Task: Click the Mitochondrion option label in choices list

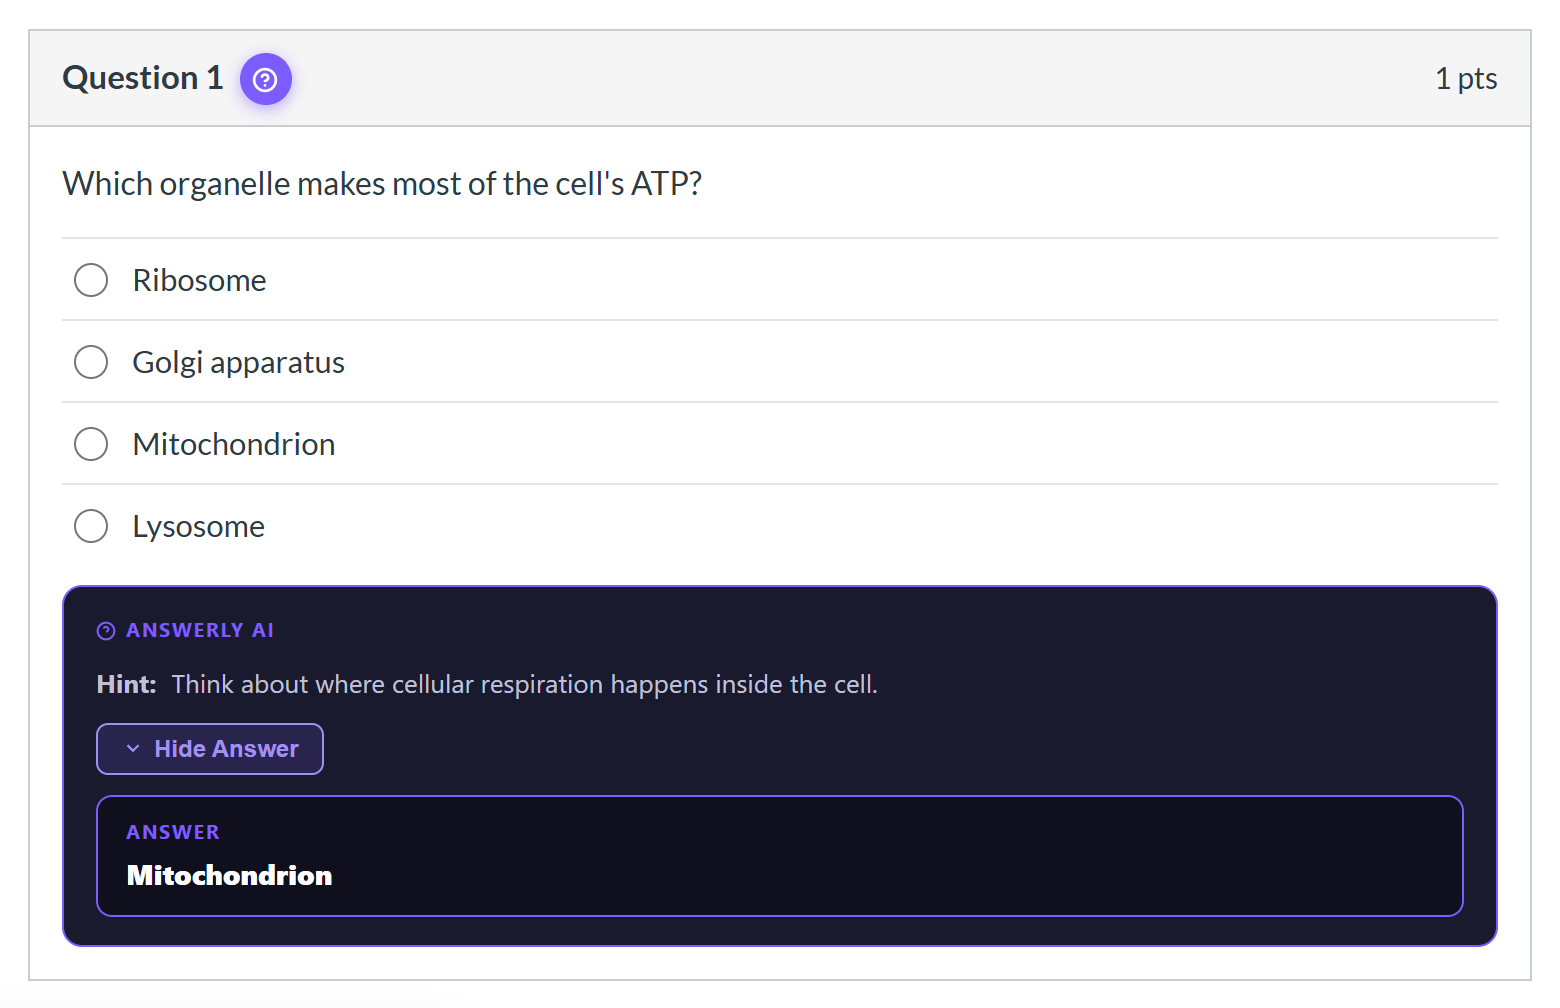Action: click(234, 444)
